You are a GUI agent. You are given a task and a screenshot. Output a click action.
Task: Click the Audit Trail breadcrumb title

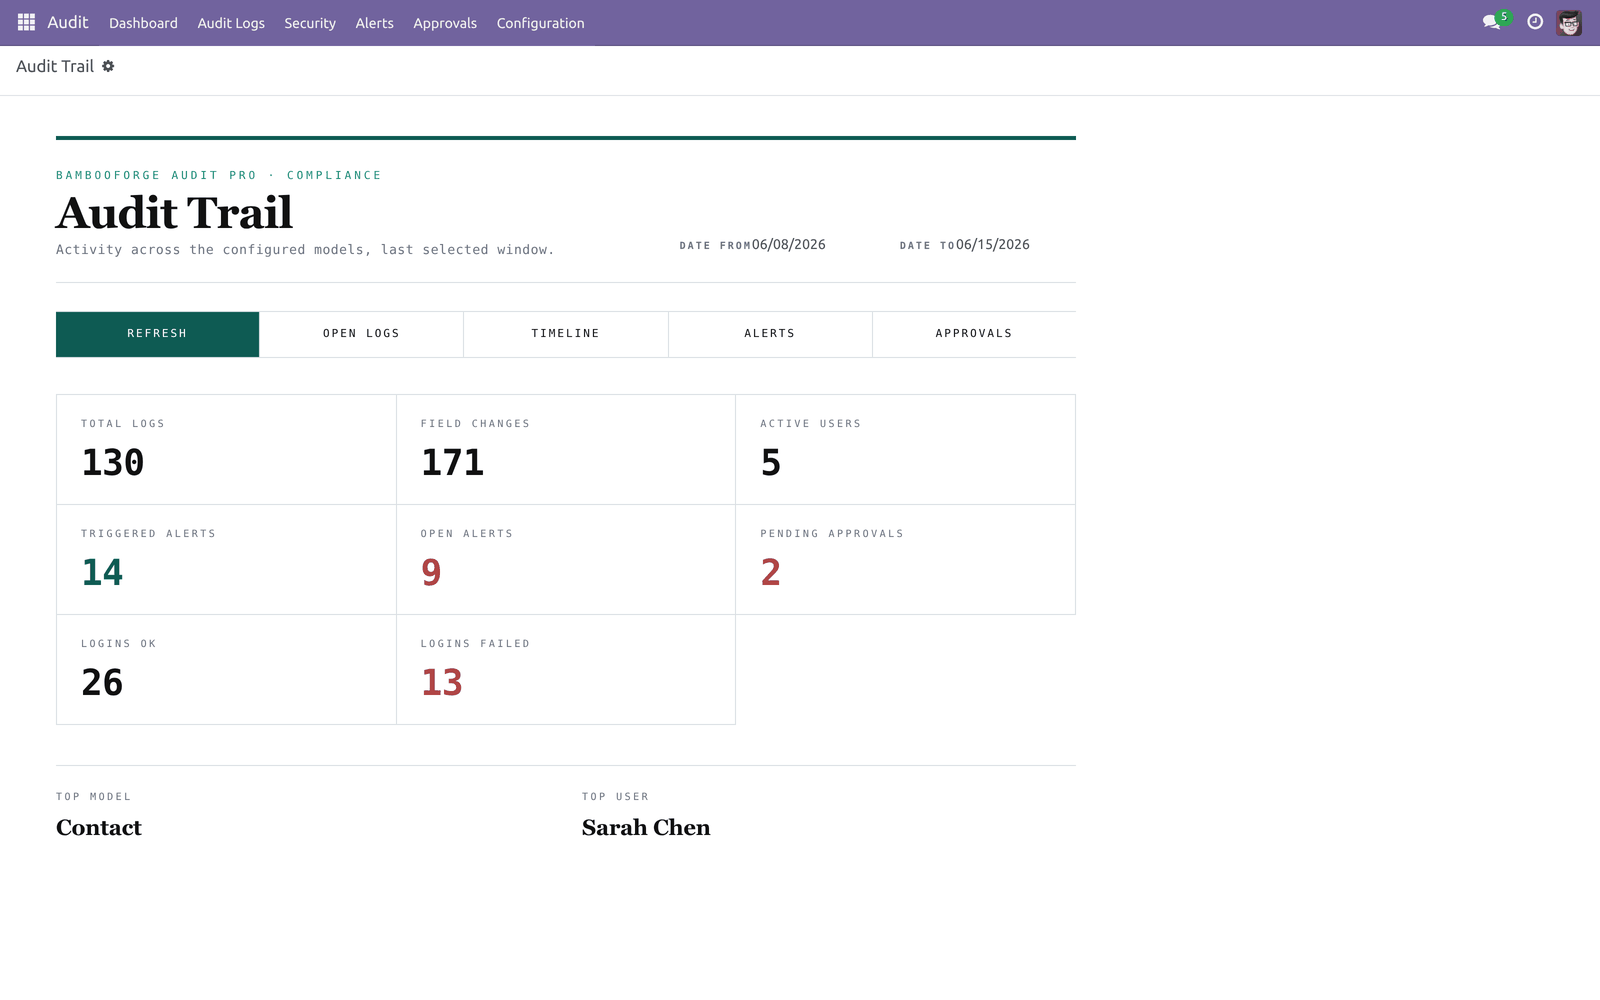(x=55, y=66)
